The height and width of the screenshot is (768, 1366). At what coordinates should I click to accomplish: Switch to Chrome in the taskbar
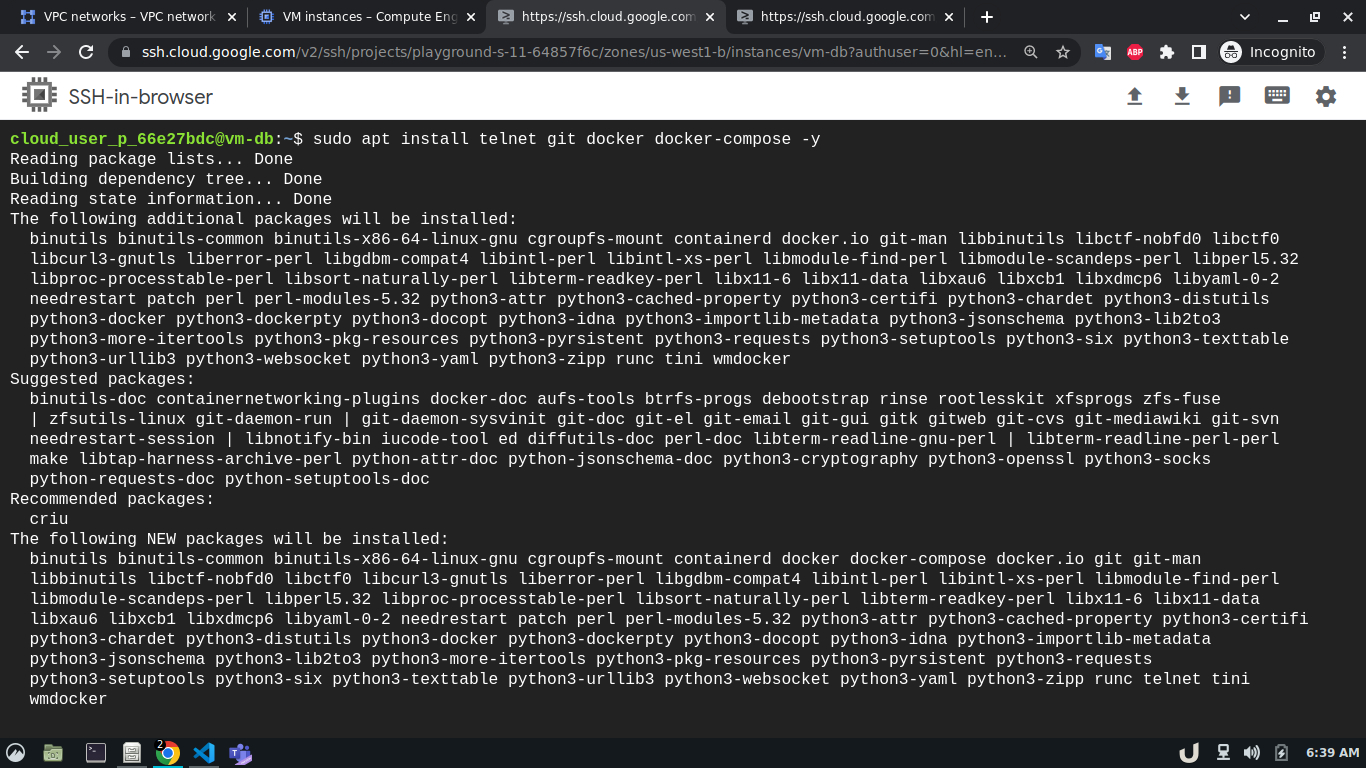168,753
